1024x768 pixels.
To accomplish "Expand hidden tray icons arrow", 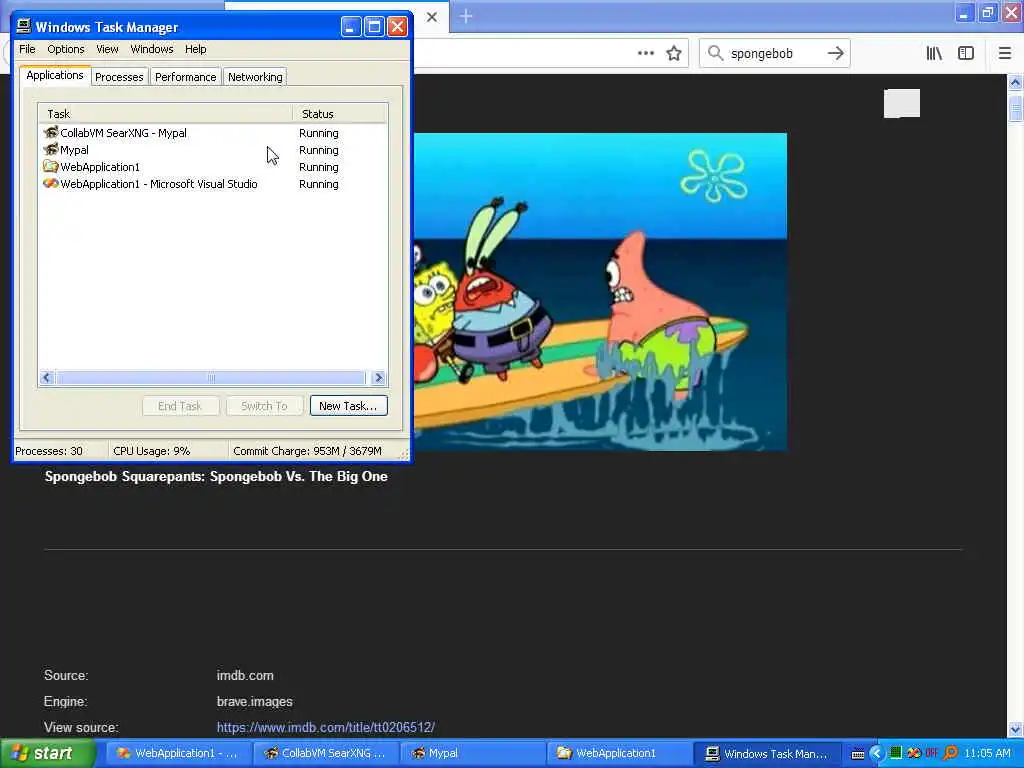I will point(877,753).
